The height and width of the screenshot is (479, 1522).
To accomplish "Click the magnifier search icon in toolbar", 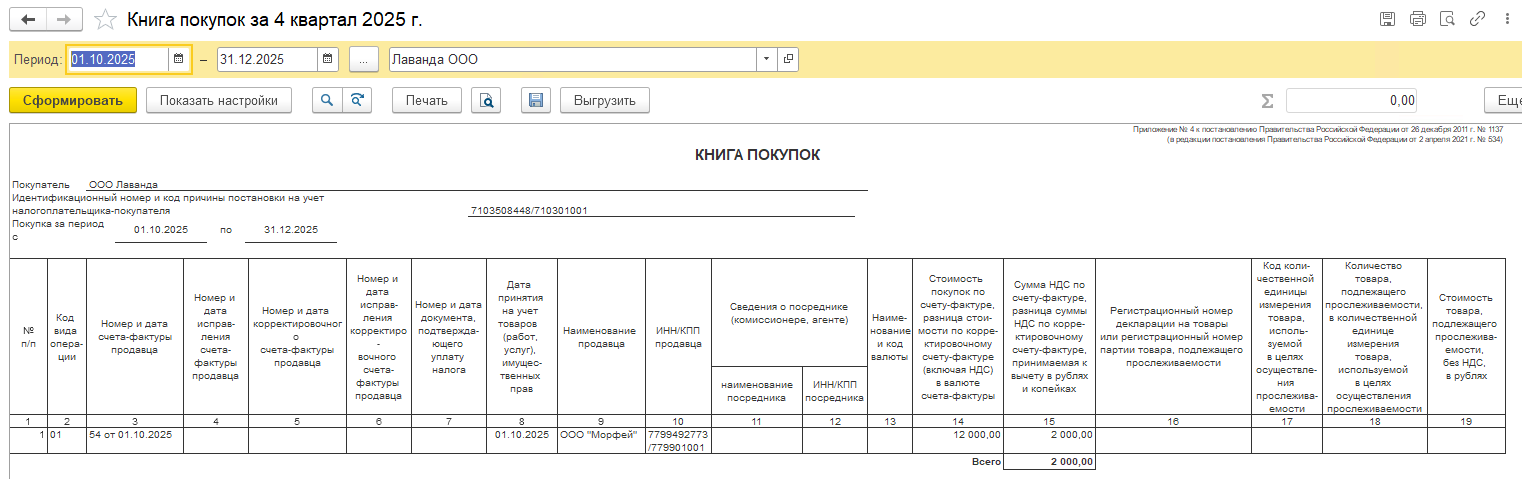I will tap(326, 100).
